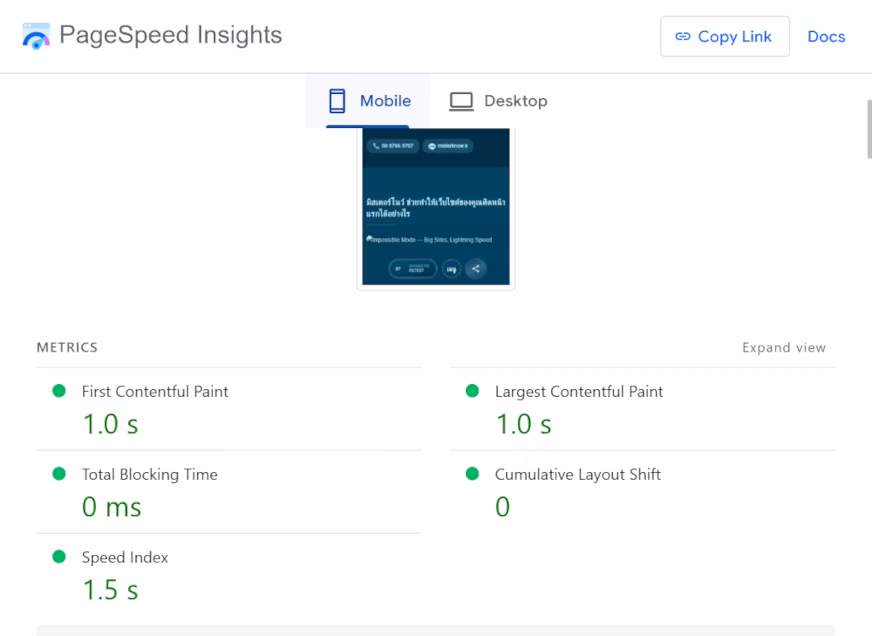Click the Largest Contentful Paint metric label
This screenshot has width=872, height=636.
(x=579, y=391)
